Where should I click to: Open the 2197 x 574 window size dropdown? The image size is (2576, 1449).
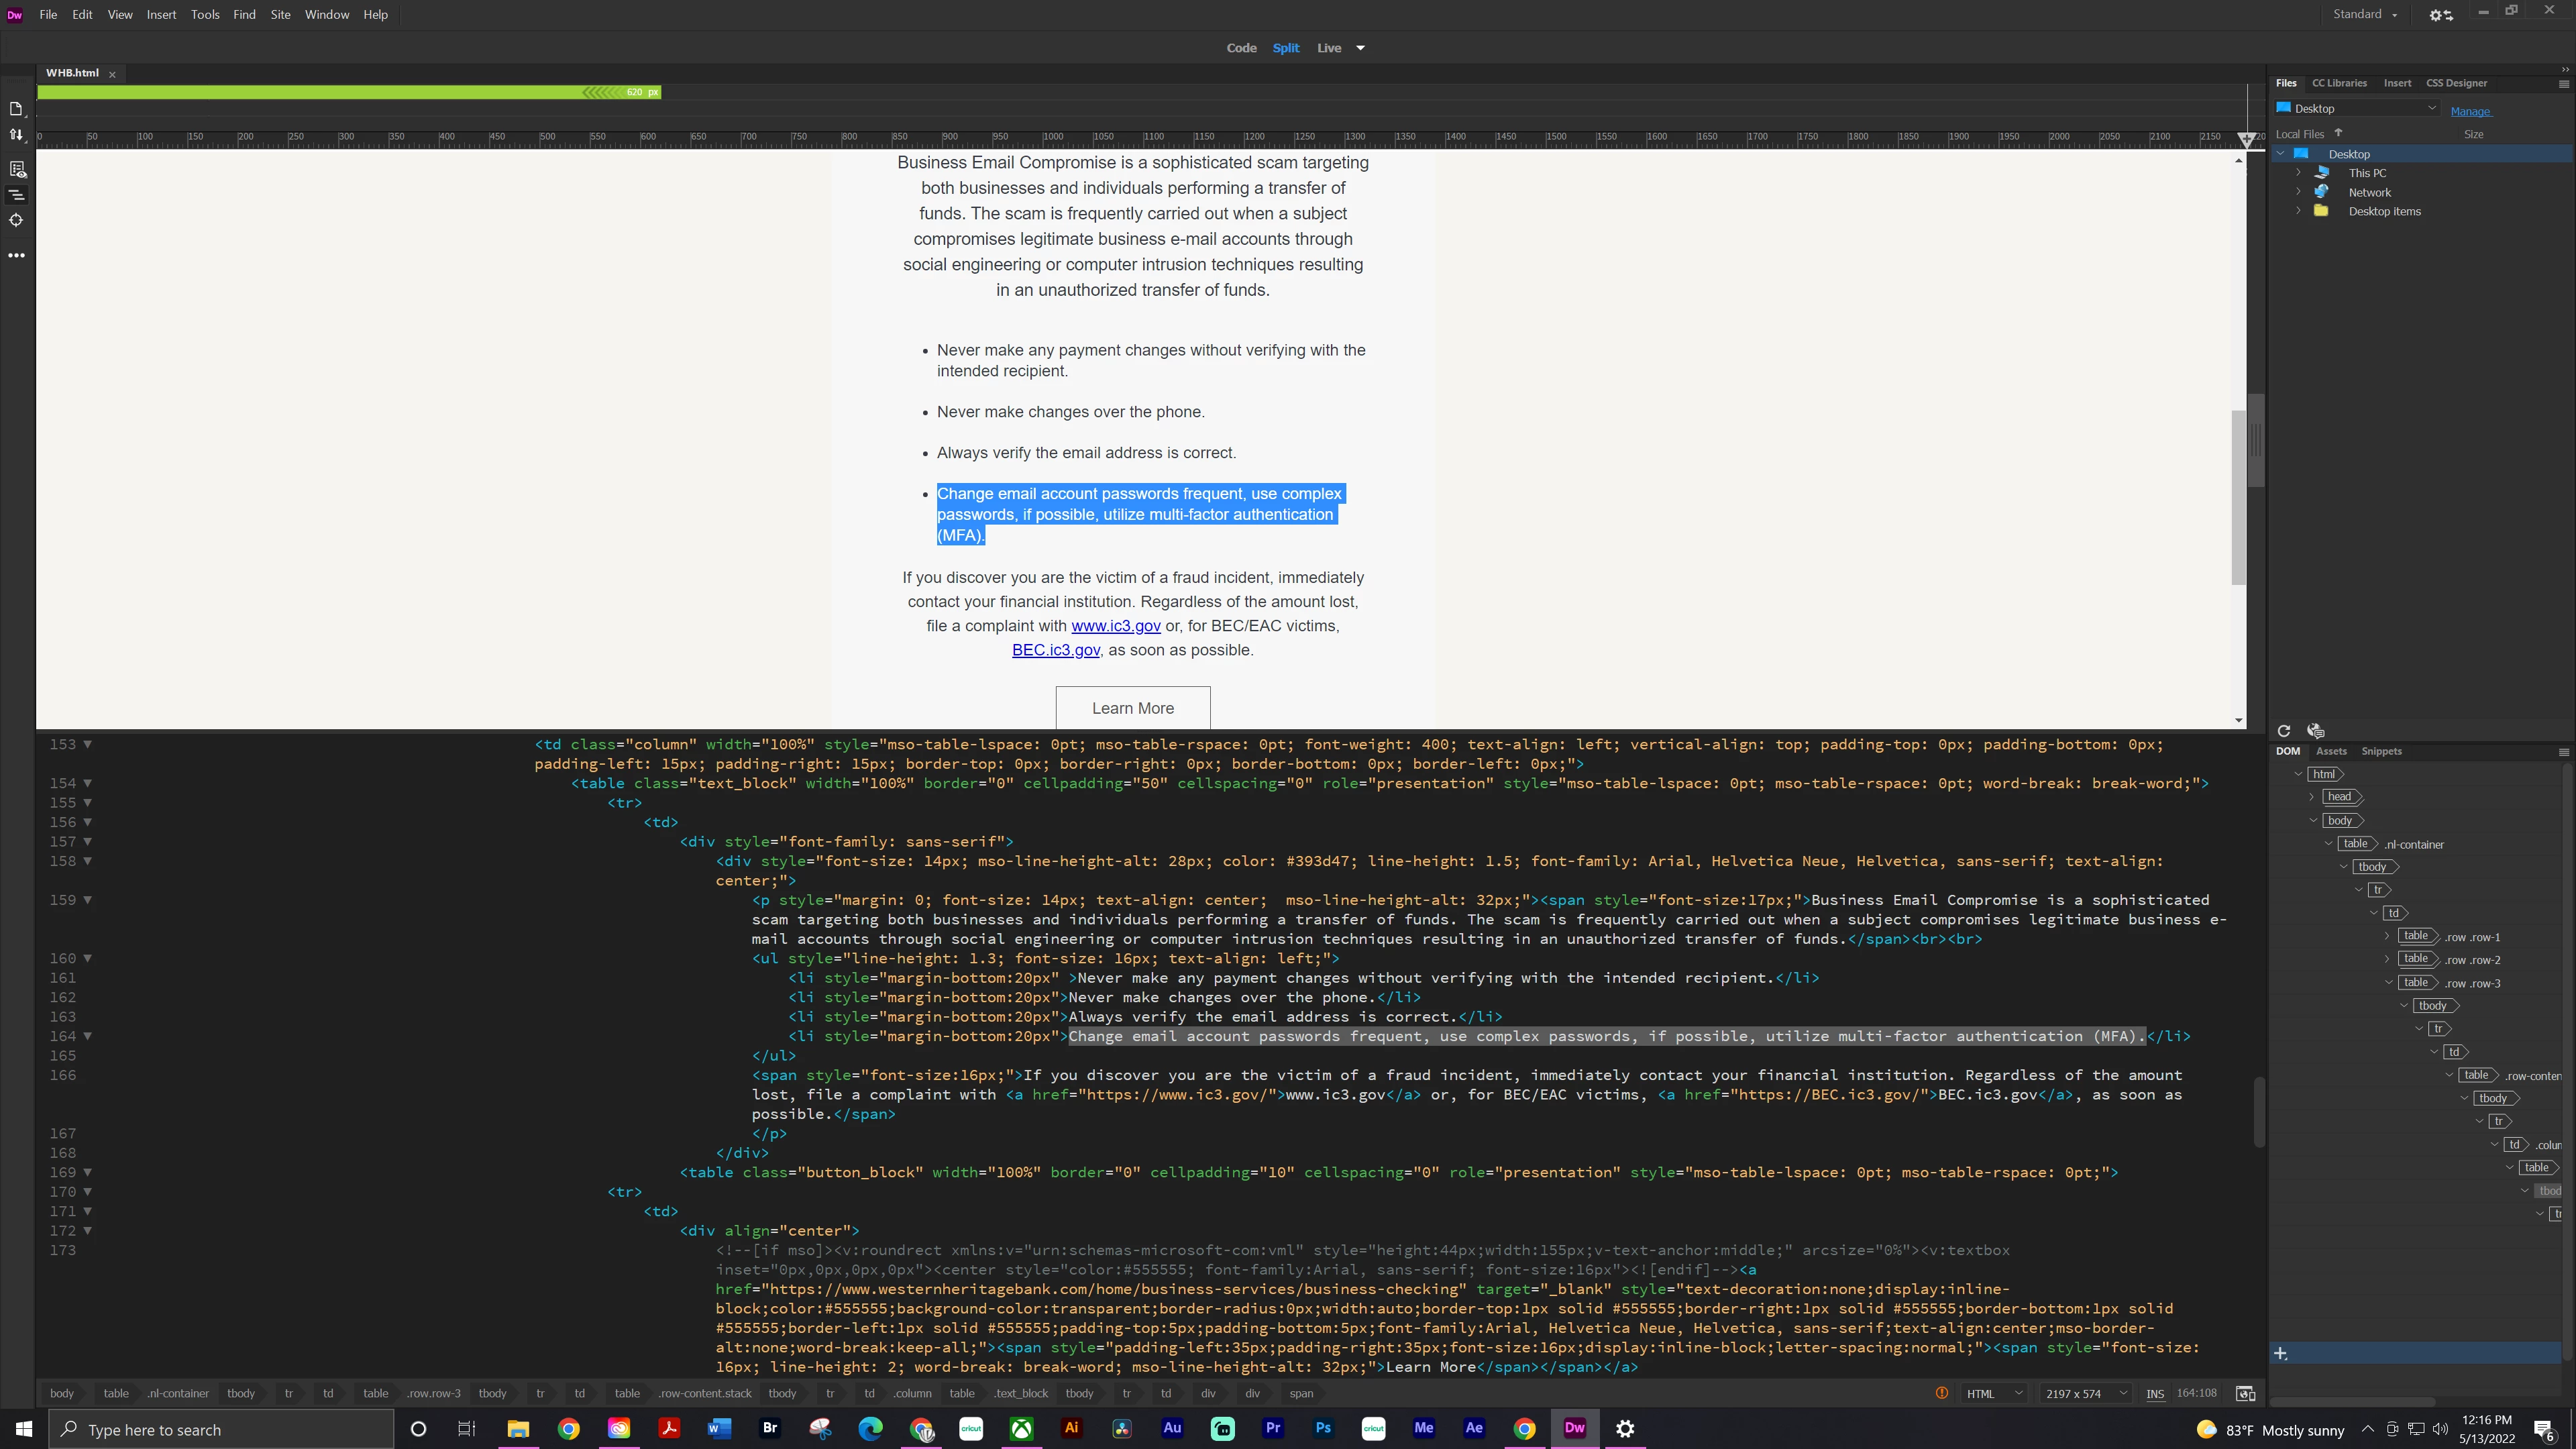click(2085, 1393)
